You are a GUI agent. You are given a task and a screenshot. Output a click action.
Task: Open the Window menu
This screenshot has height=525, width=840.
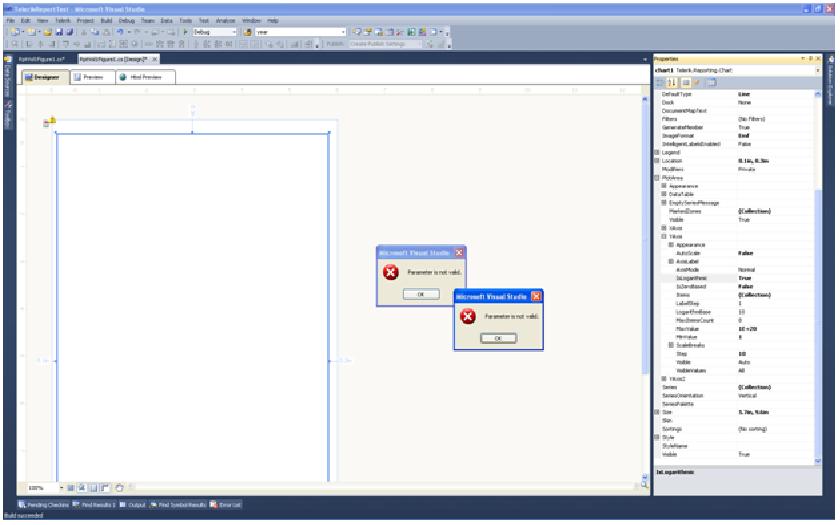251,20
